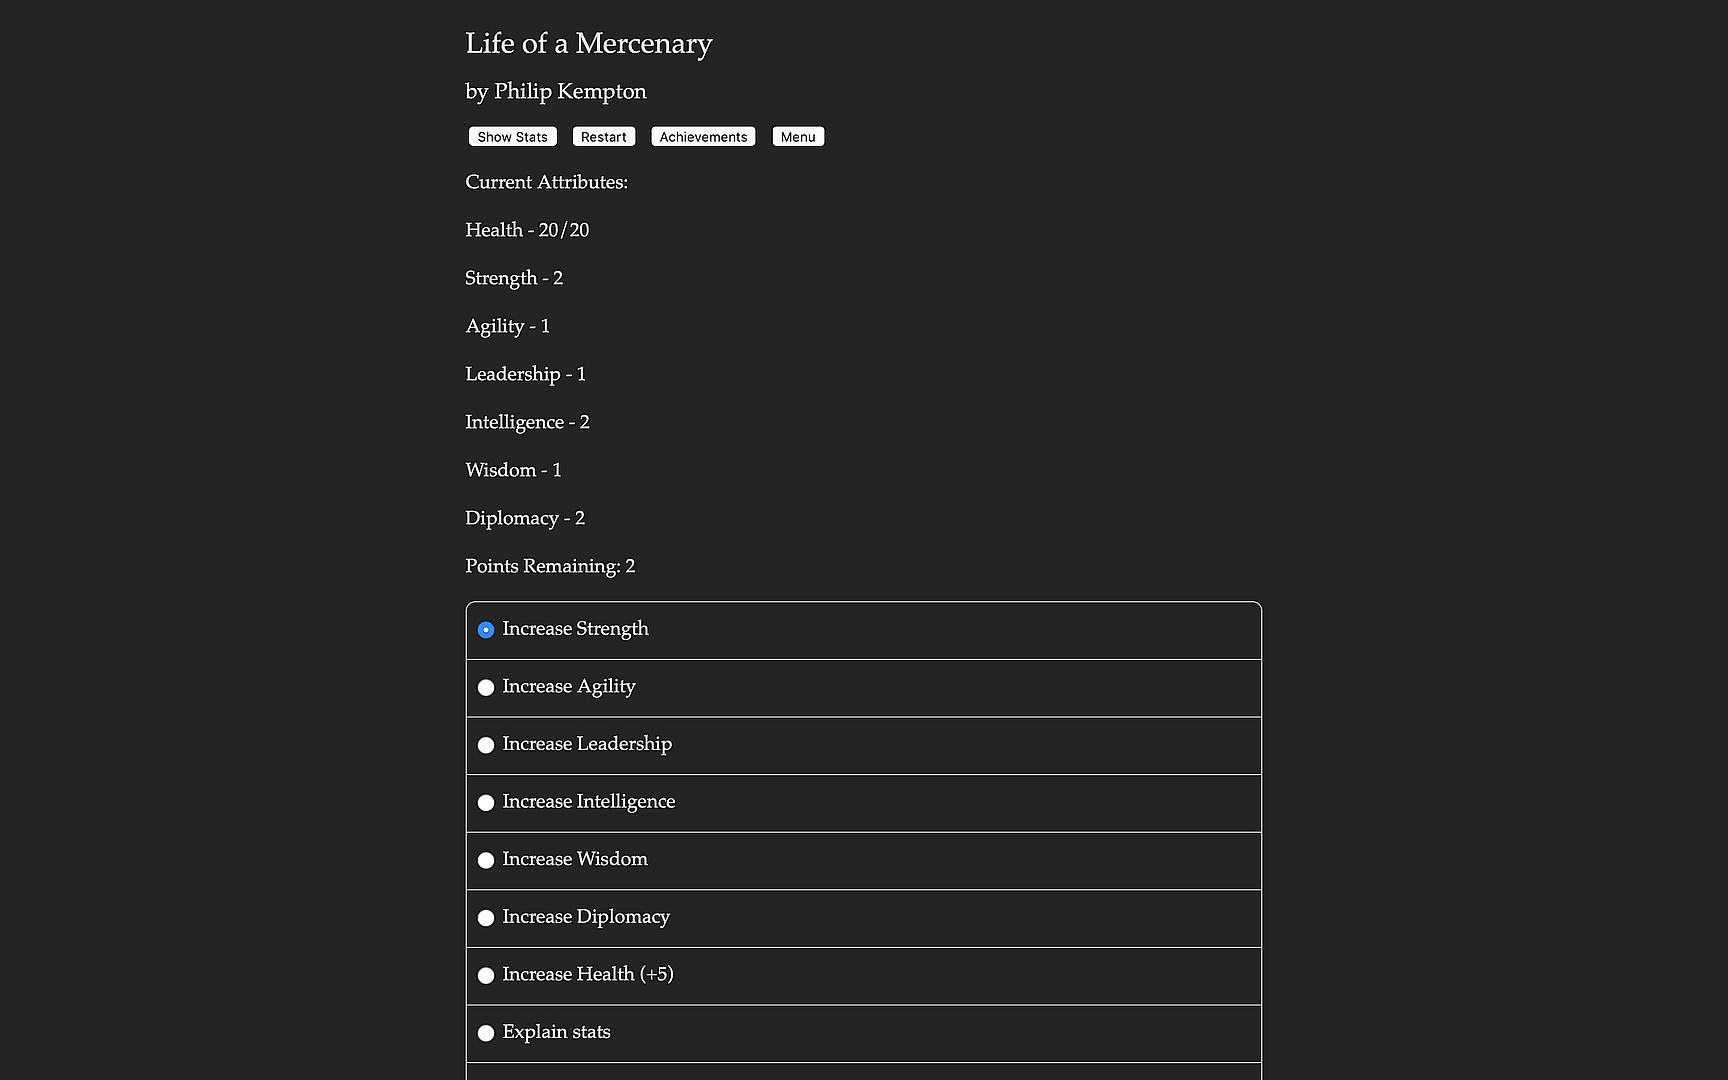
Task: Select the Explain stats radio option
Action: coord(486,1033)
